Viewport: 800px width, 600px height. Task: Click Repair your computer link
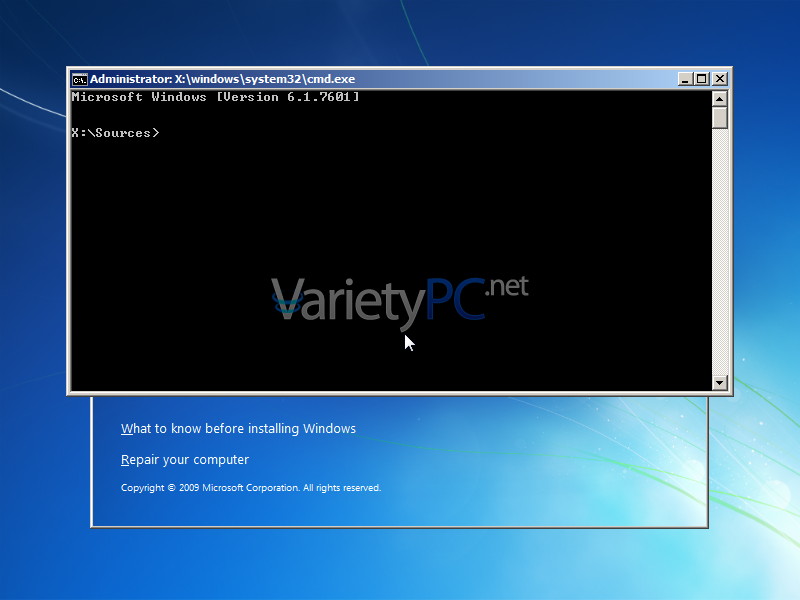click(x=185, y=460)
